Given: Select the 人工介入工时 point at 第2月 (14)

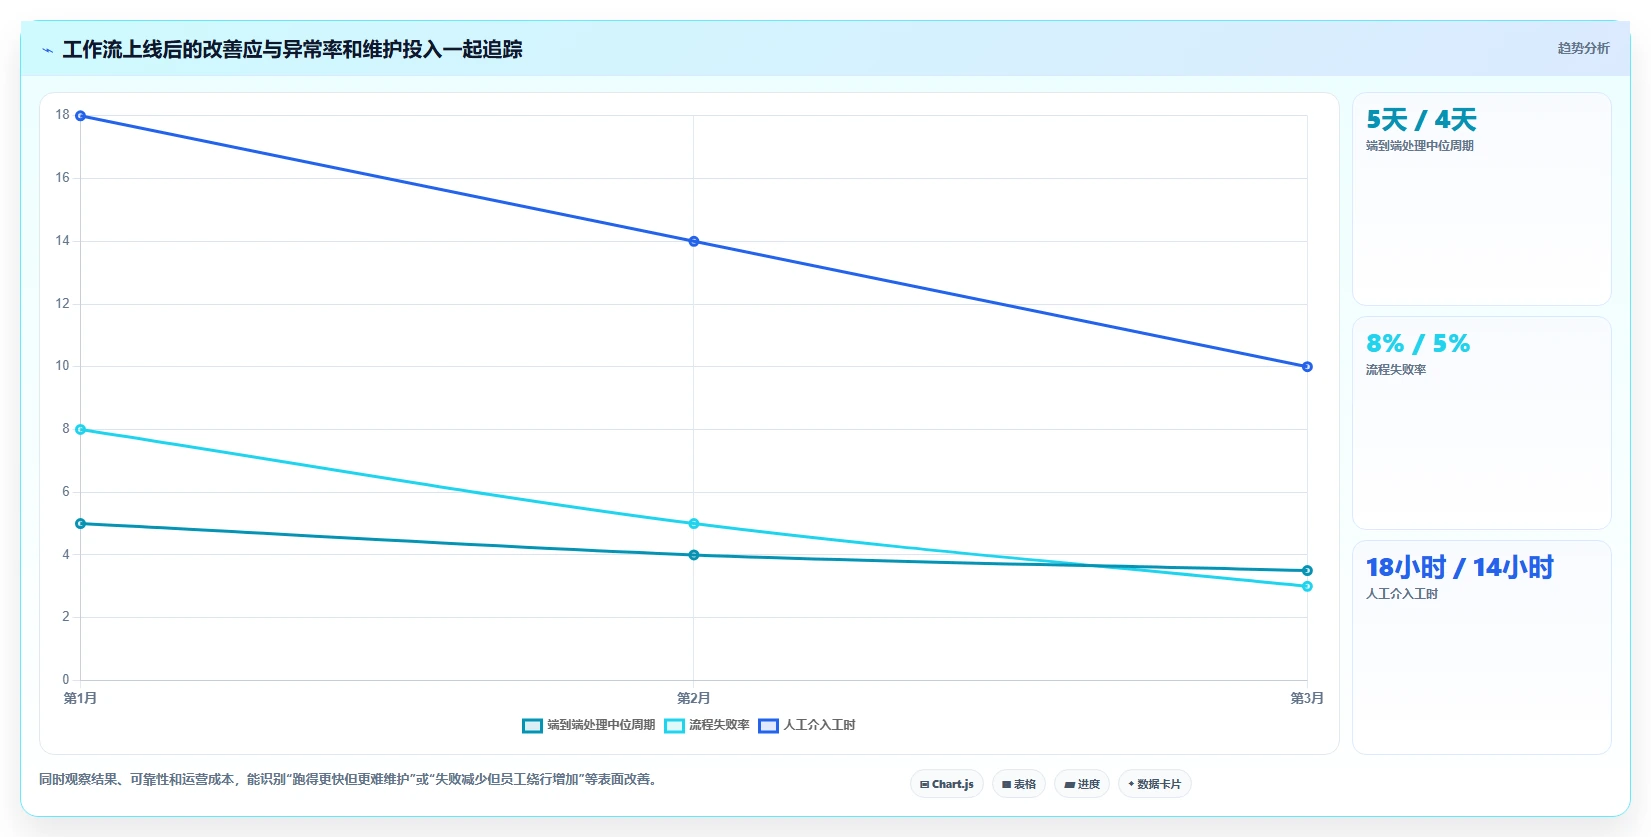Looking at the screenshot, I should tap(694, 241).
